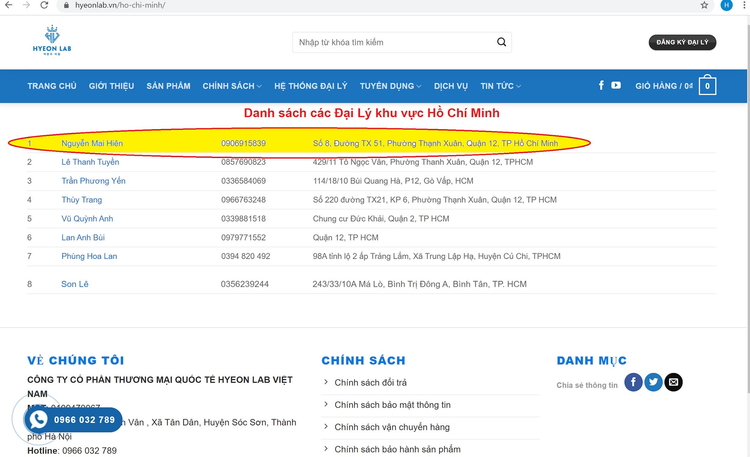This screenshot has width=750, height=457.
Task: Share page via Facebook round icon
Action: pos(633,382)
